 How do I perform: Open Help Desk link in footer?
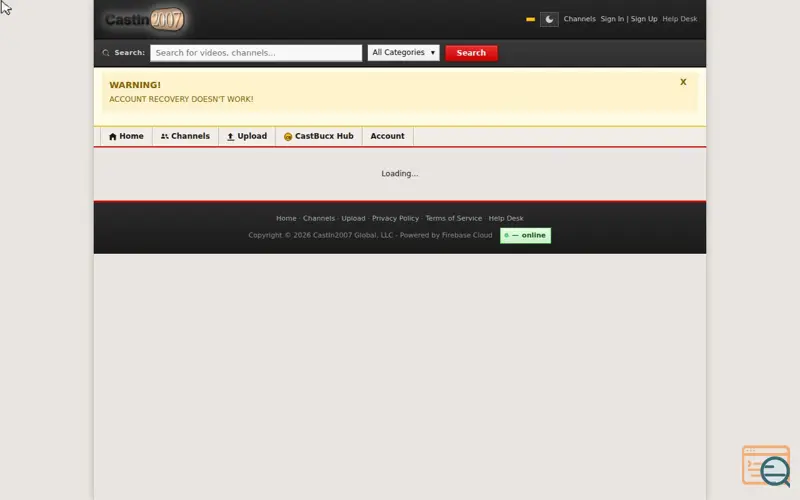coord(506,218)
